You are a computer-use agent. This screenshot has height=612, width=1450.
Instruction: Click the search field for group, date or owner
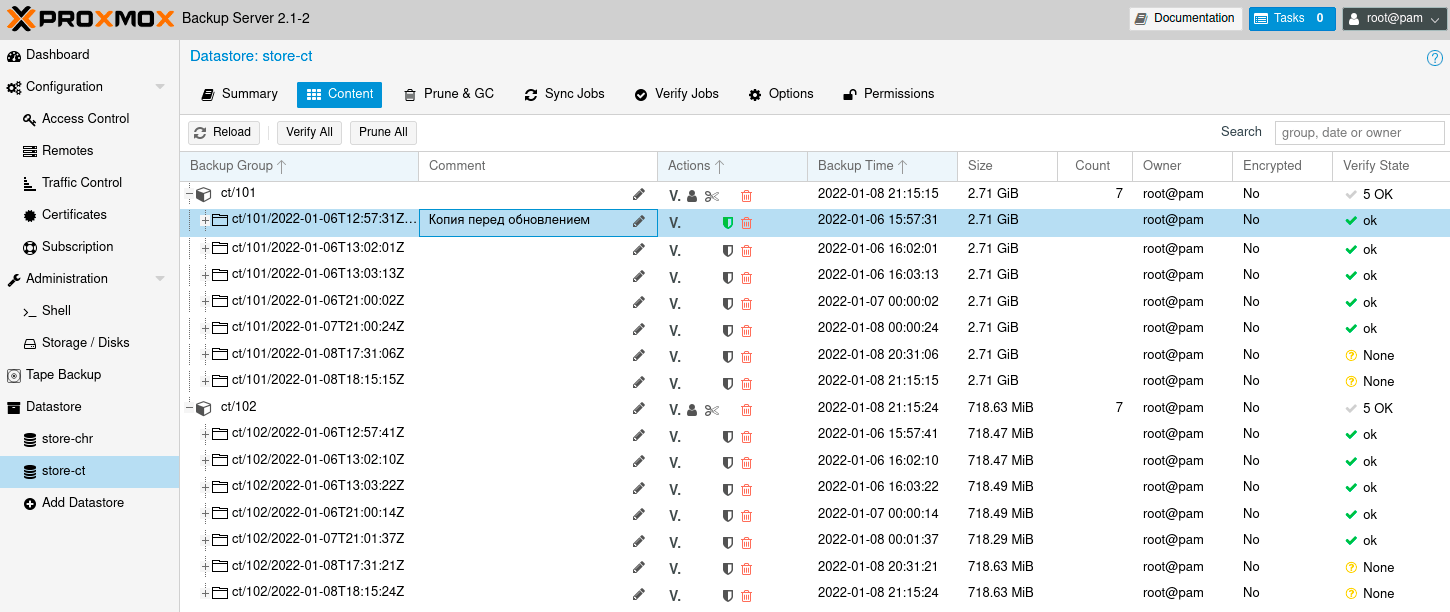[x=1358, y=132]
